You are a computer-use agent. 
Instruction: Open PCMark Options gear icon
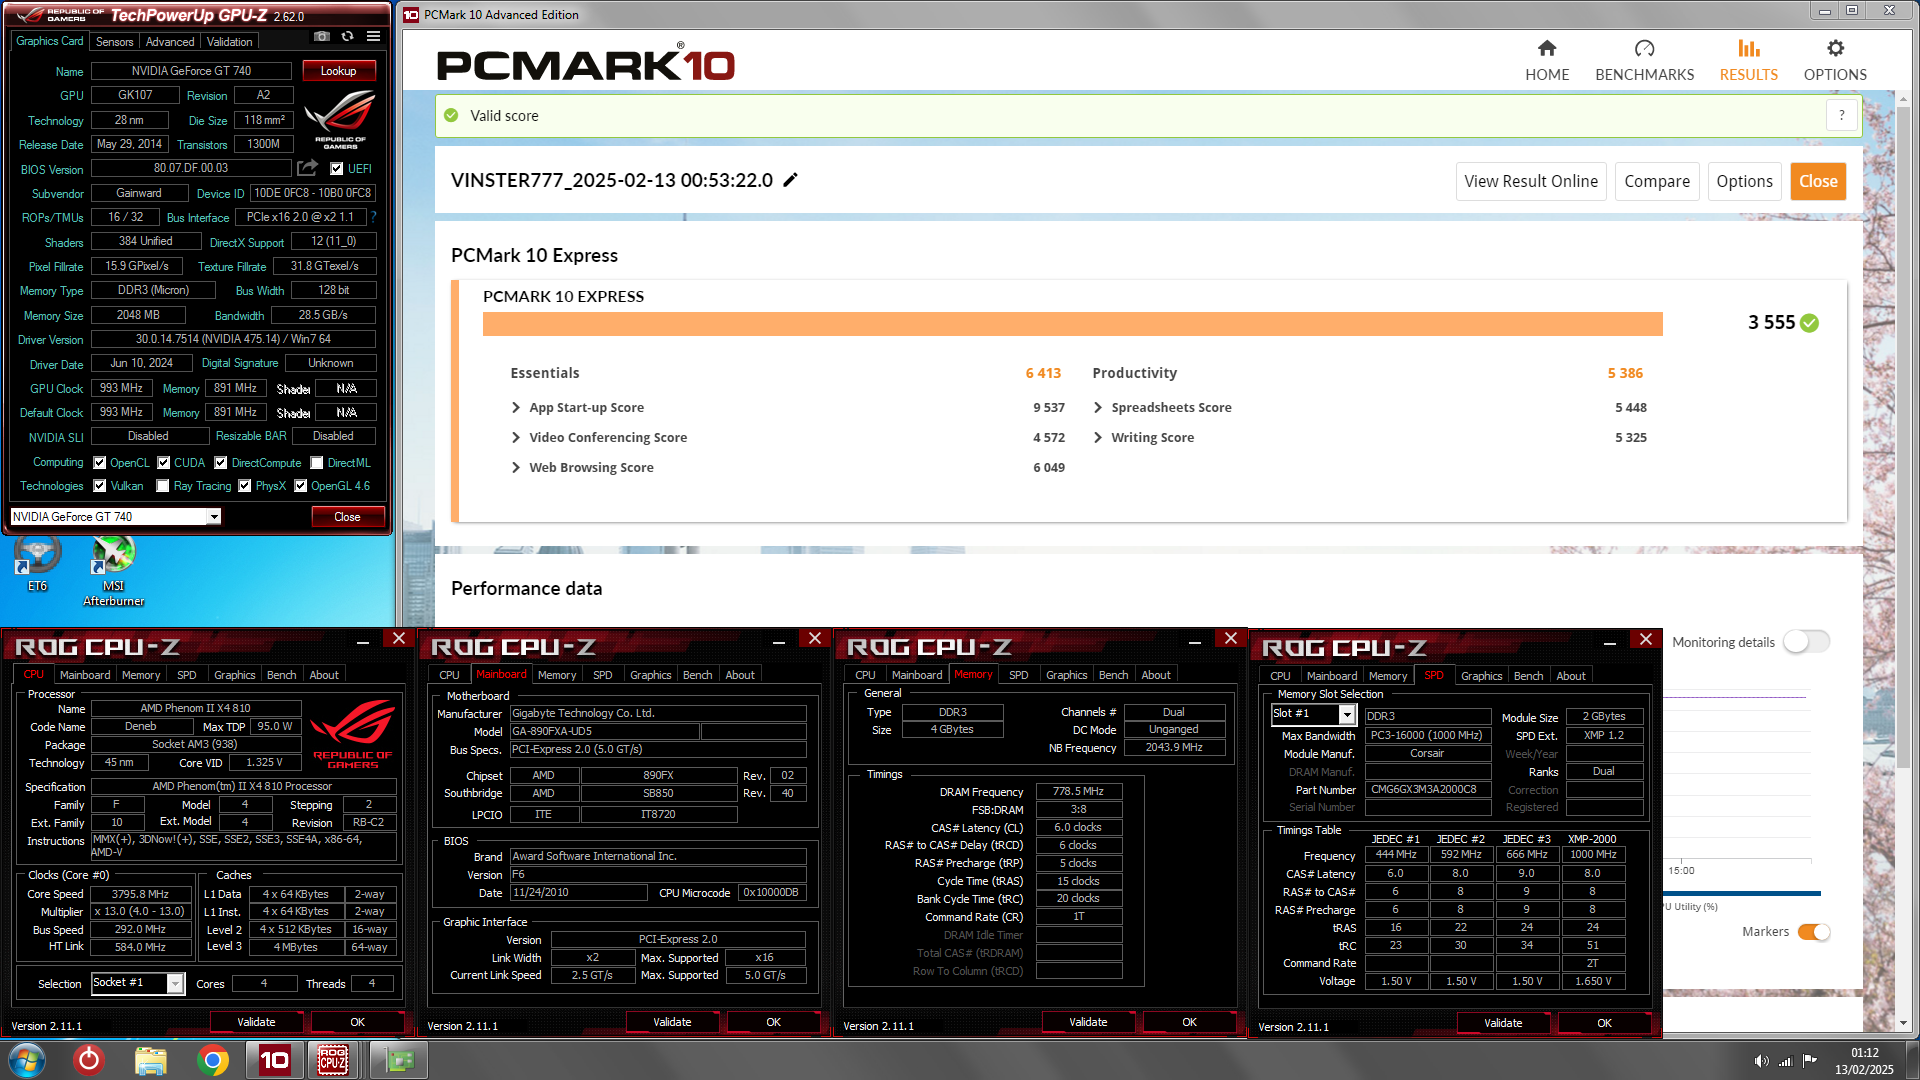pyautogui.click(x=1835, y=48)
